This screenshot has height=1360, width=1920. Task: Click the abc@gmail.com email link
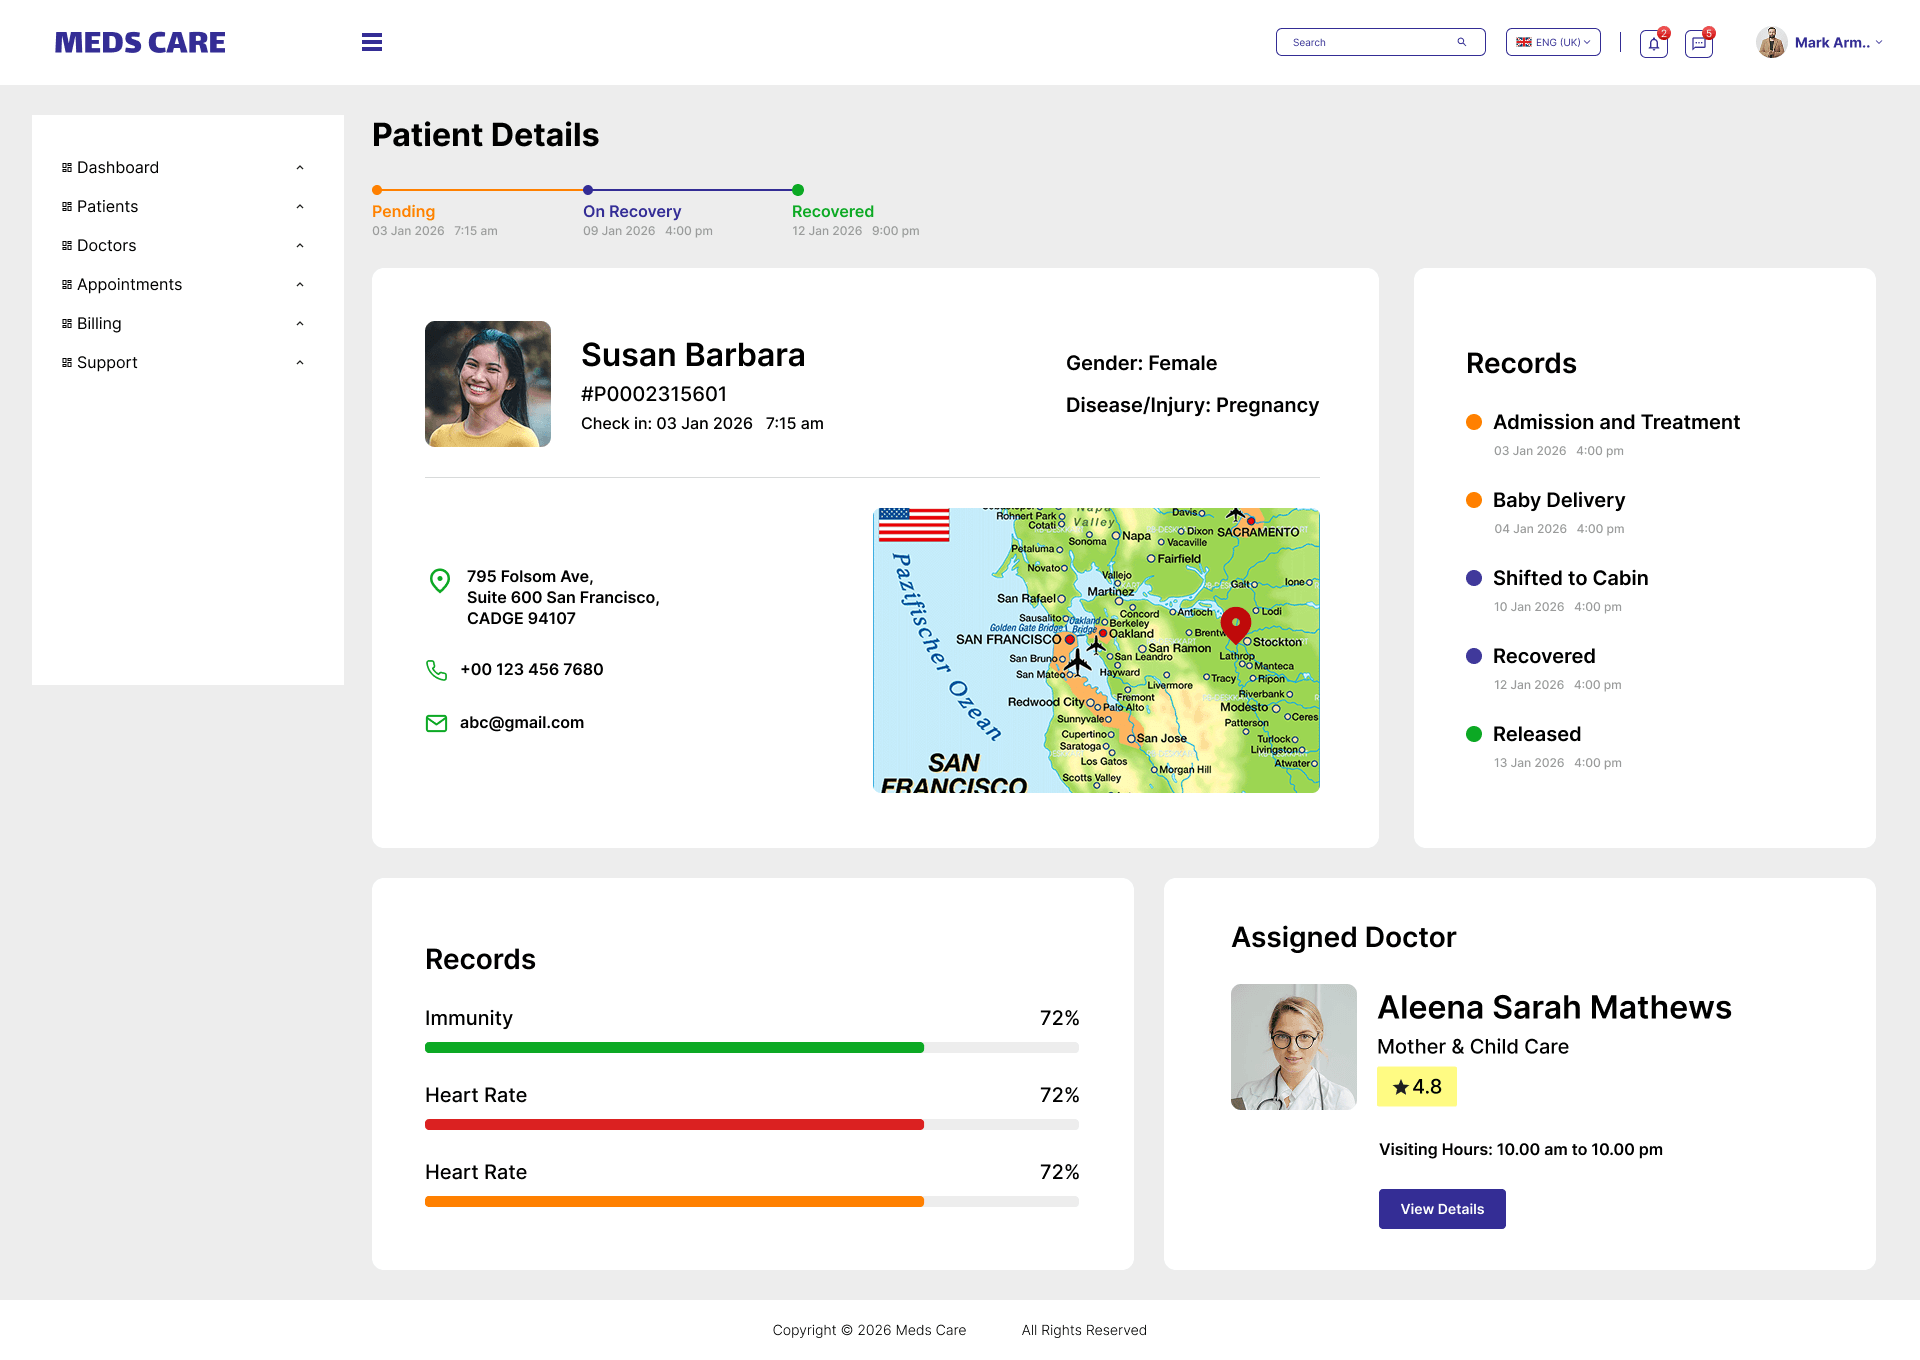point(521,722)
